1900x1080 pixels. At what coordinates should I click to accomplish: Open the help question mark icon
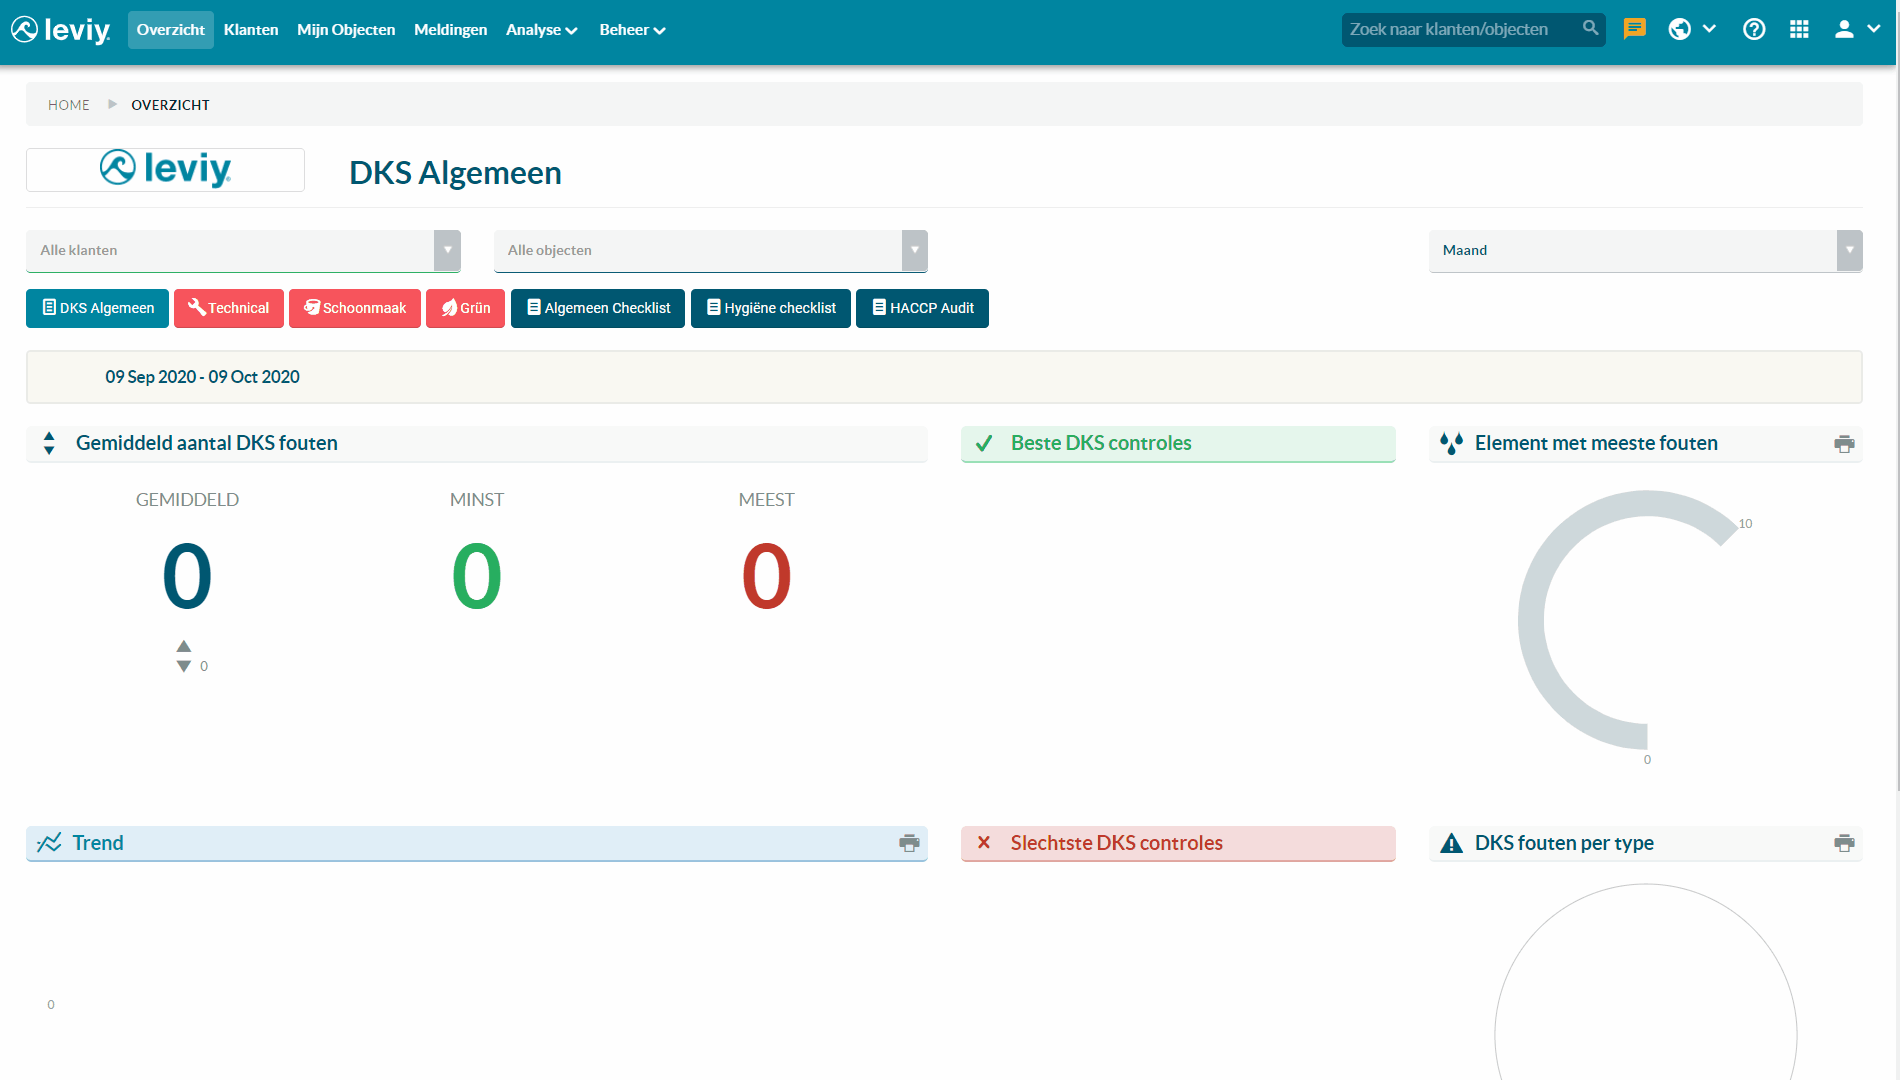[x=1754, y=29]
